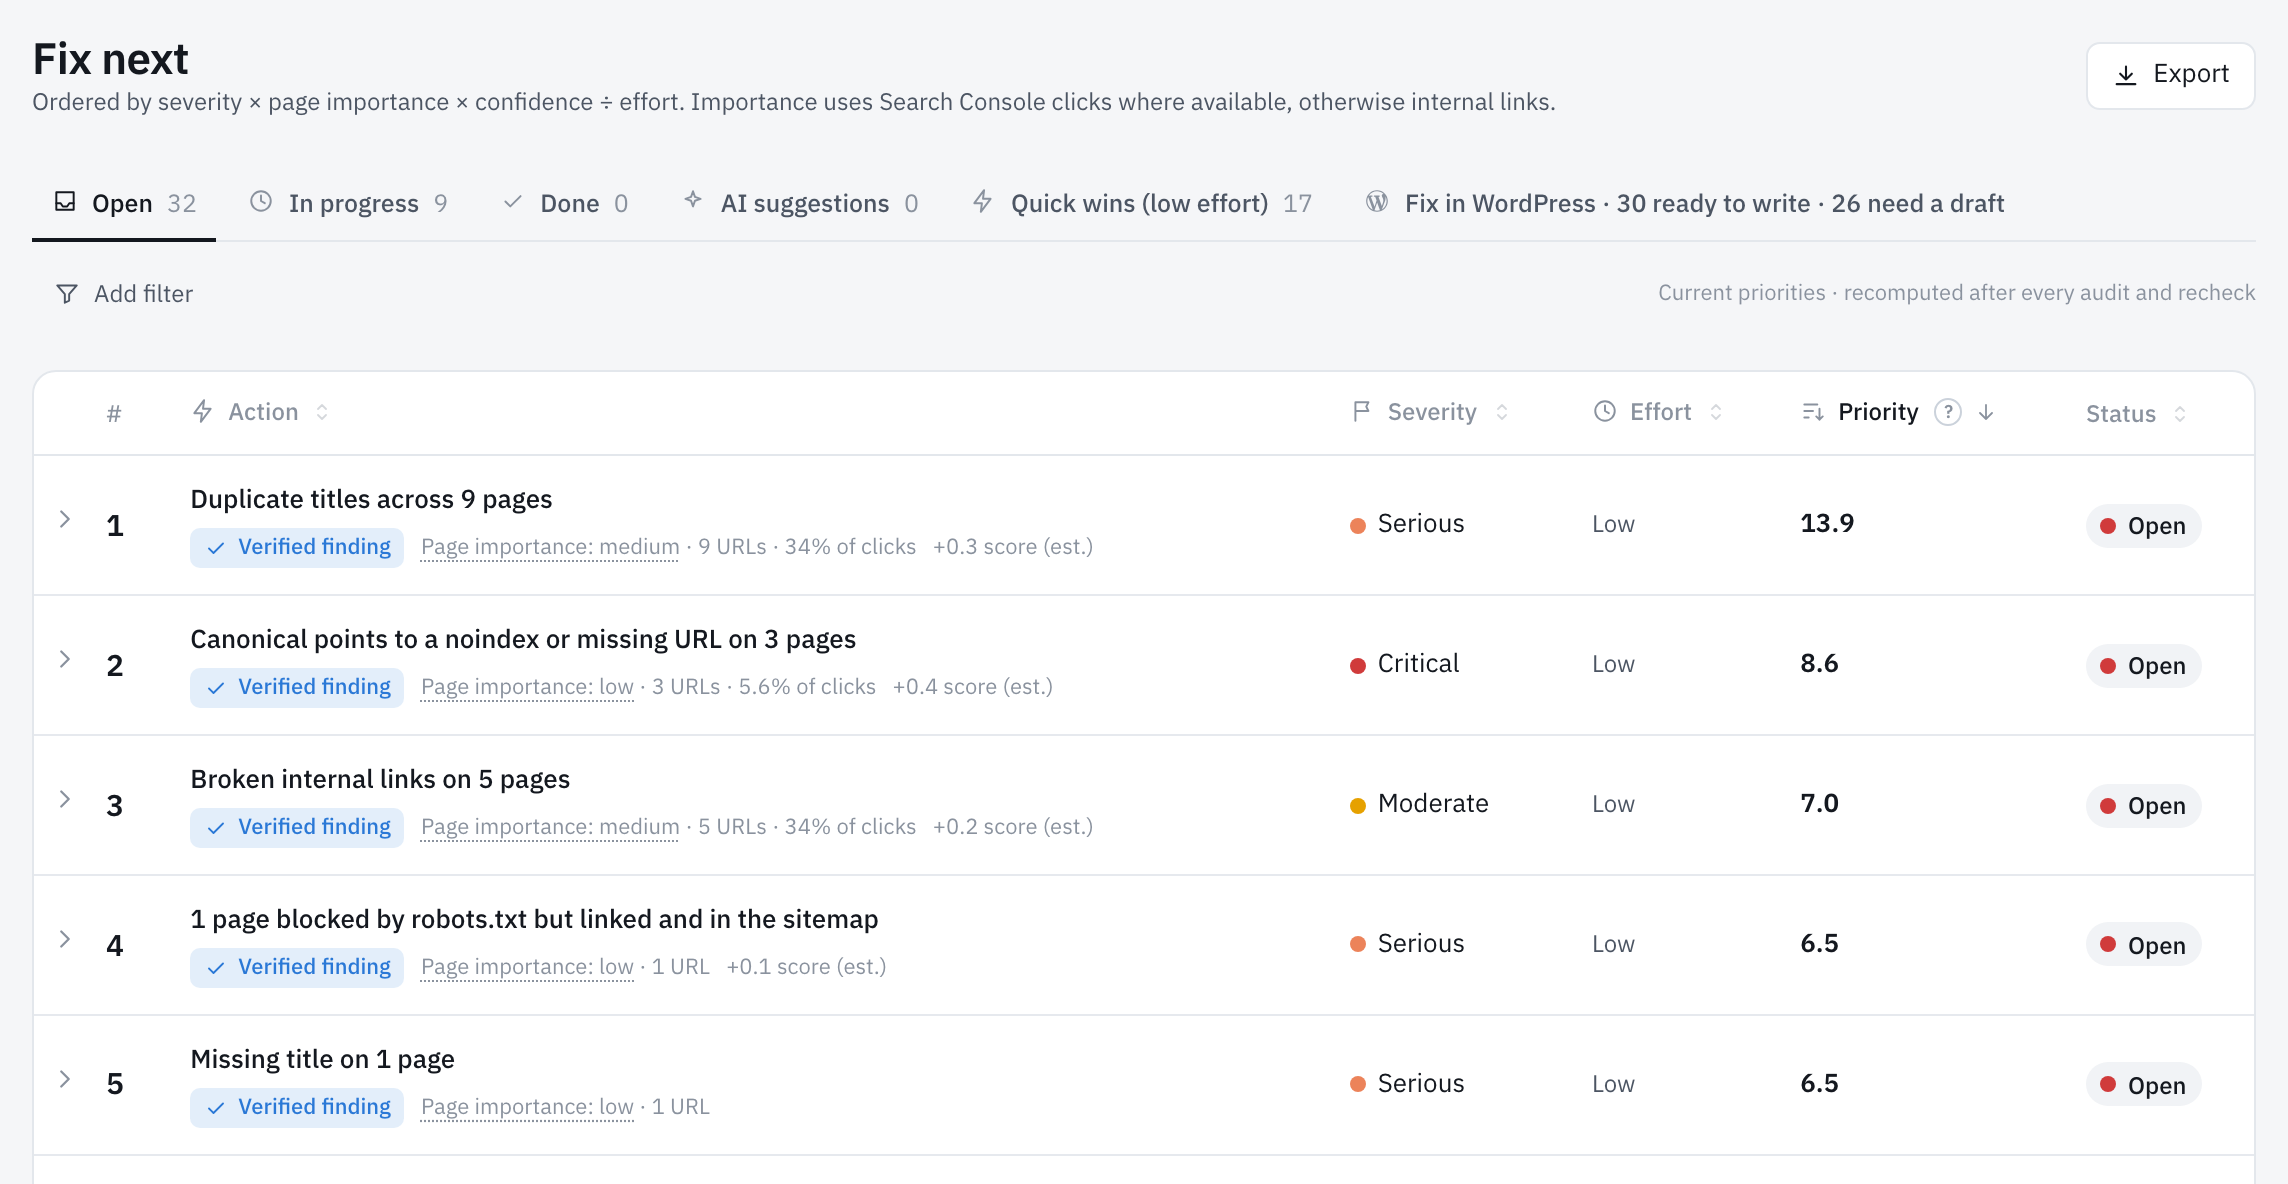Screen dimensions: 2288x1184
Task: Open the AI suggestions tab
Action: tap(801, 203)
